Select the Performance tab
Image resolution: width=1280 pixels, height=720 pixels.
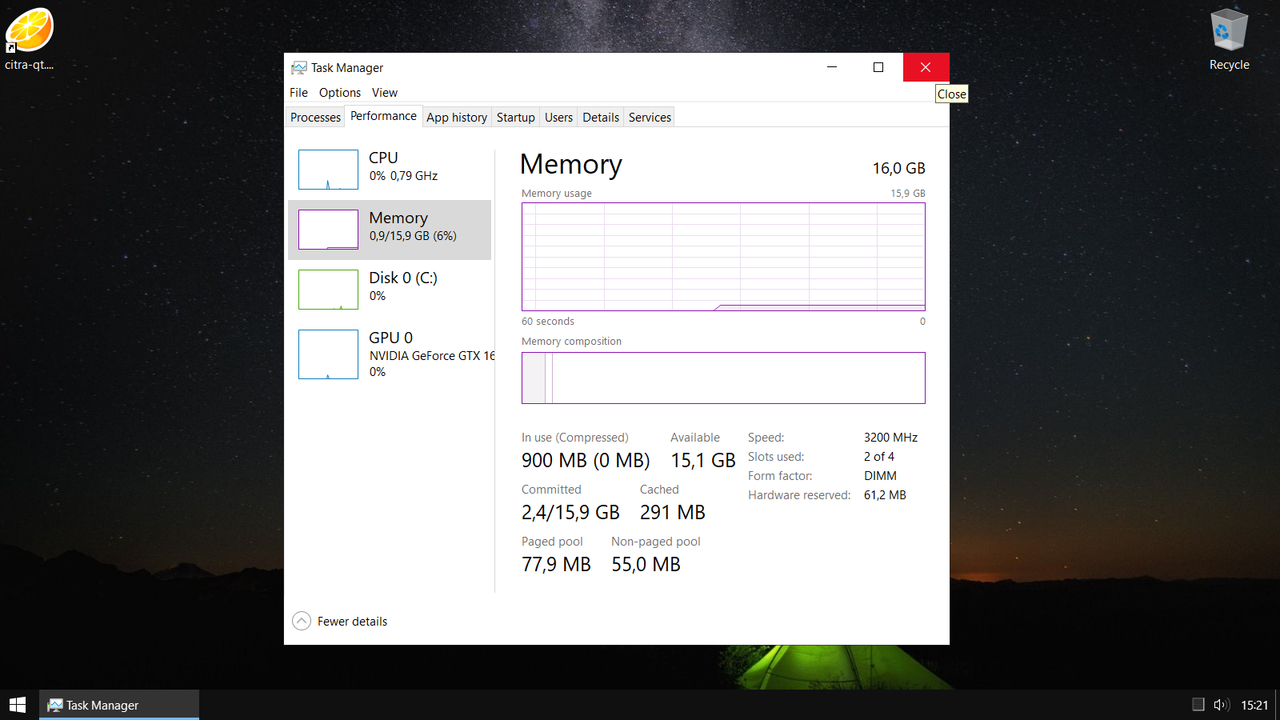tap(383, 116)
